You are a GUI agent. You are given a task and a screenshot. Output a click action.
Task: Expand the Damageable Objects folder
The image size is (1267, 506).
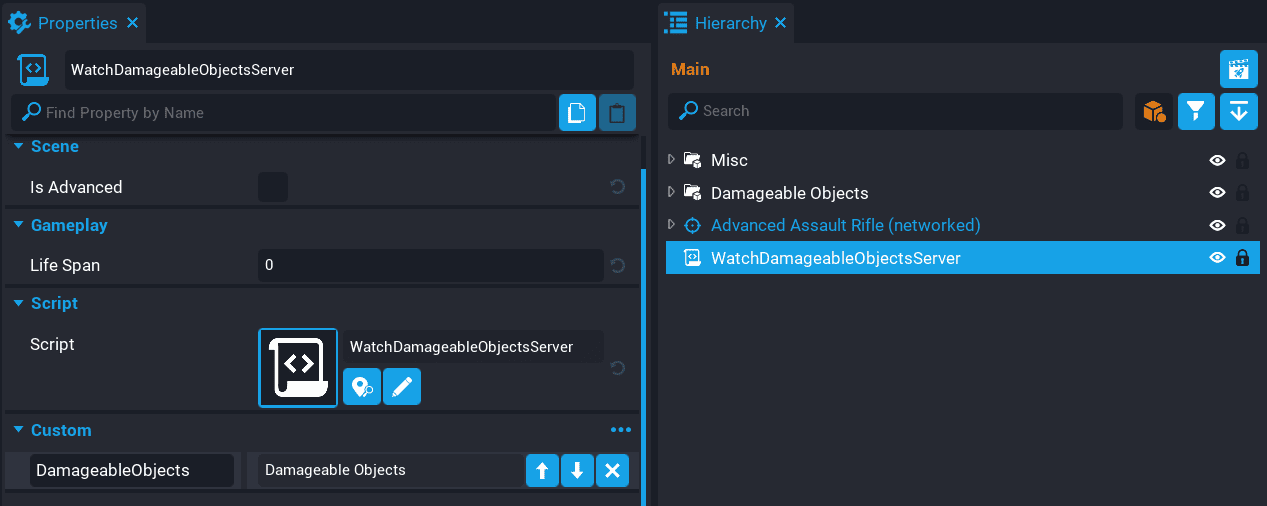click(672, 192)
